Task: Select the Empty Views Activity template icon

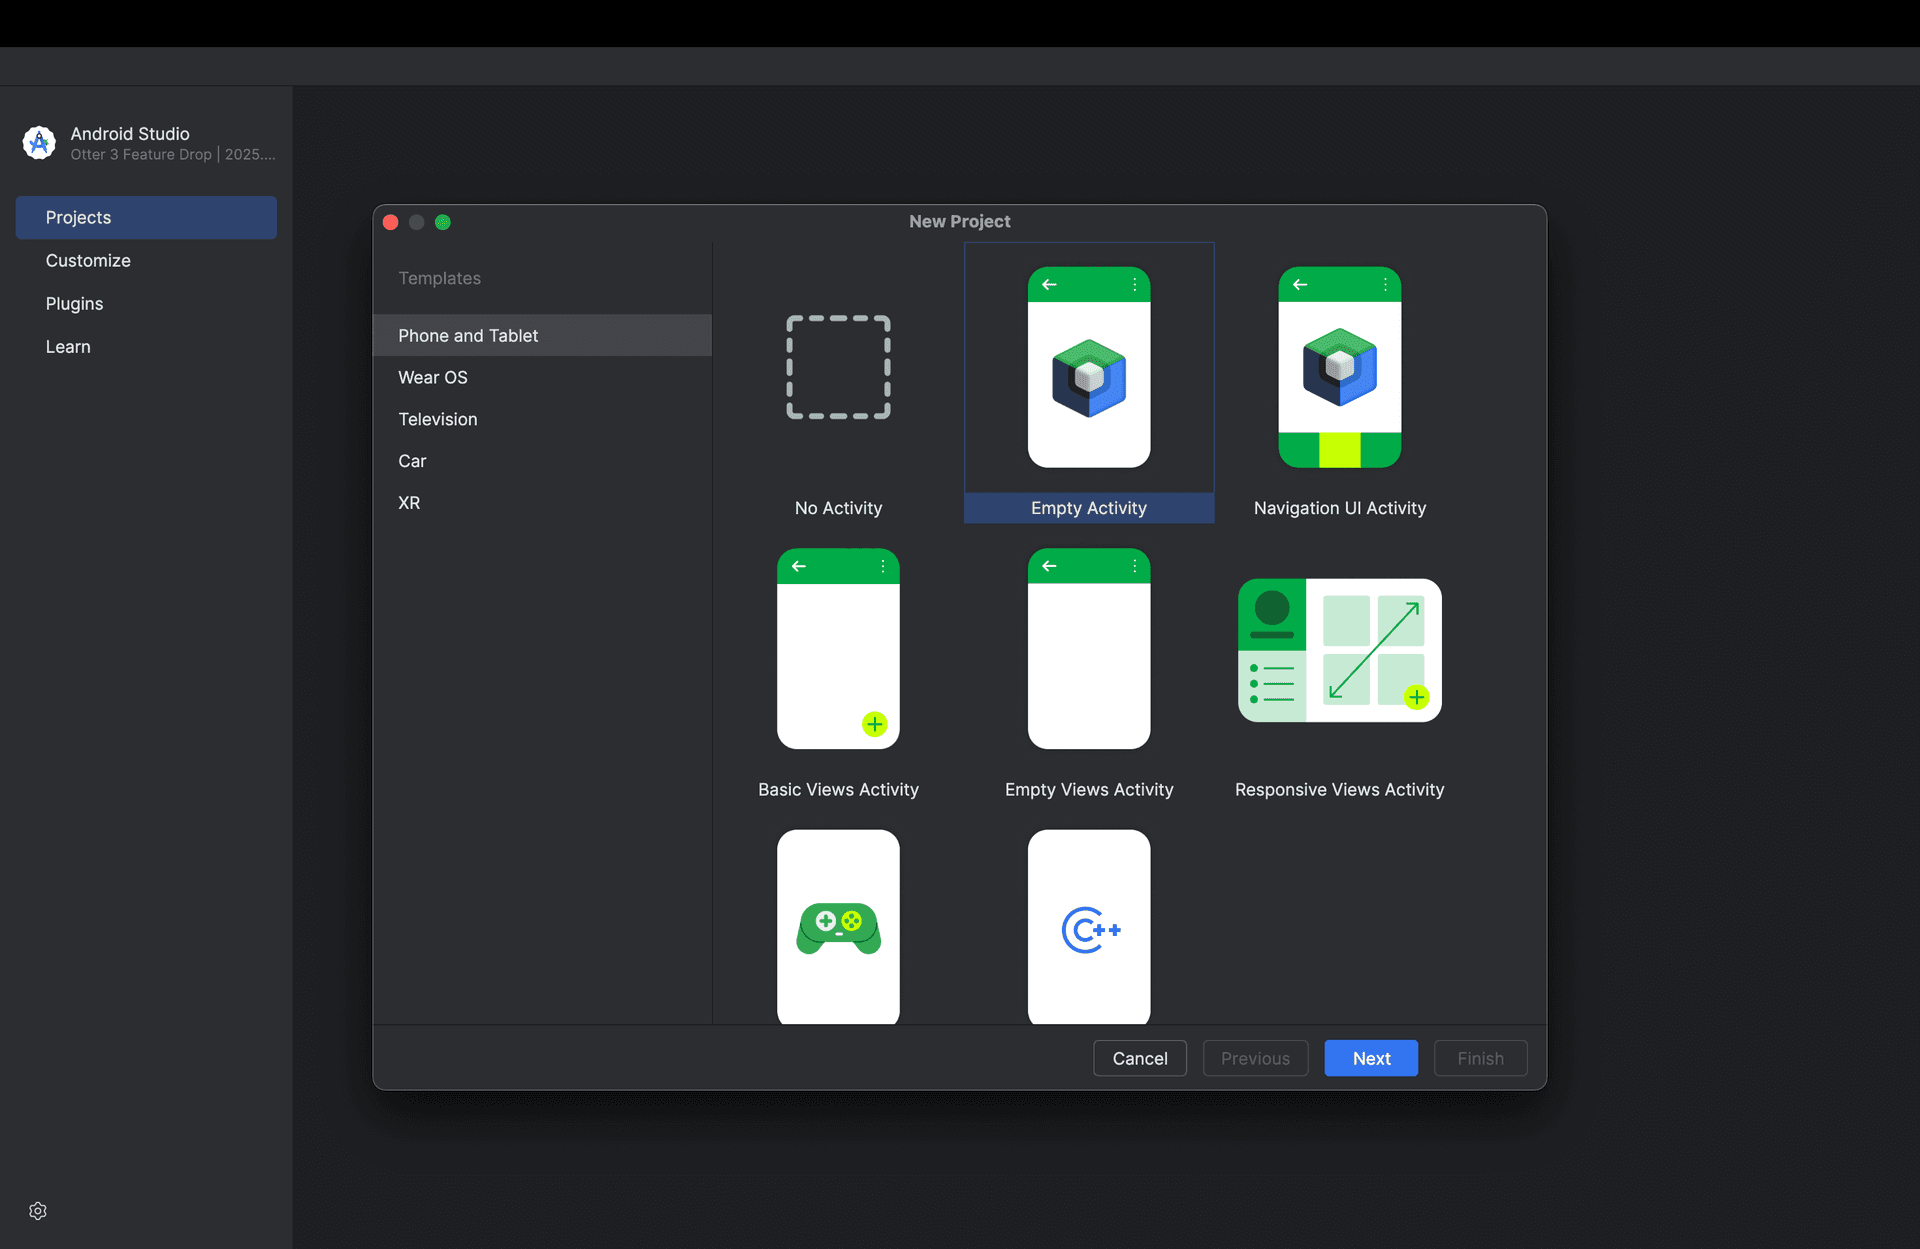Action: click(x=1089, y=648)
